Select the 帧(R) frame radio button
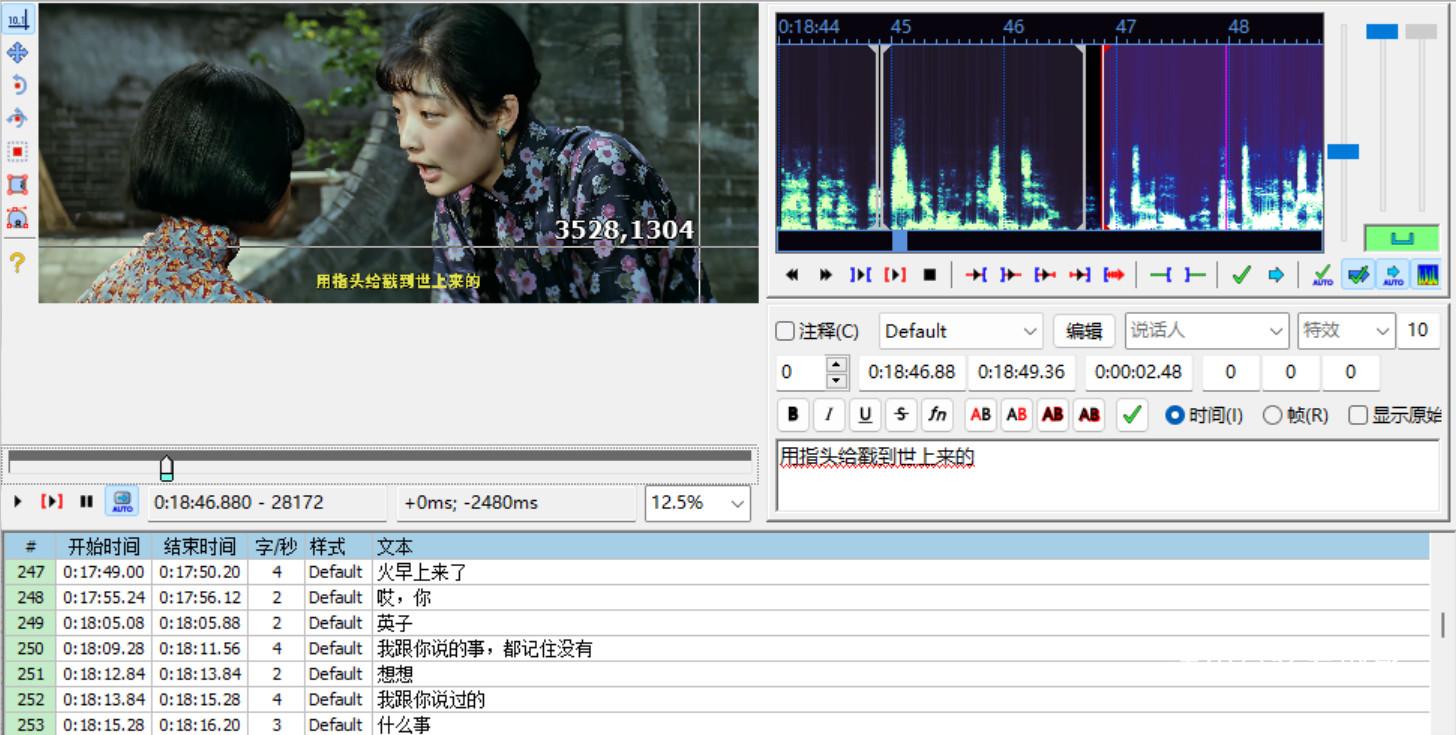 1272,415
